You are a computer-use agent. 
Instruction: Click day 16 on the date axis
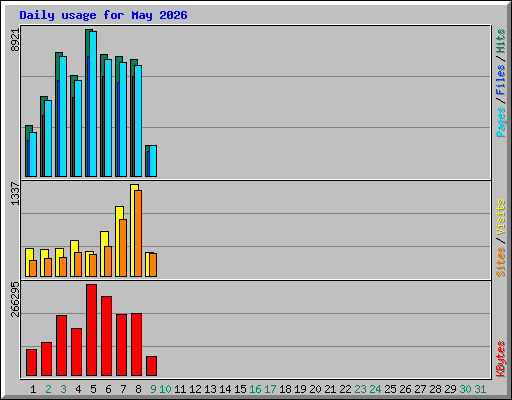255,389
